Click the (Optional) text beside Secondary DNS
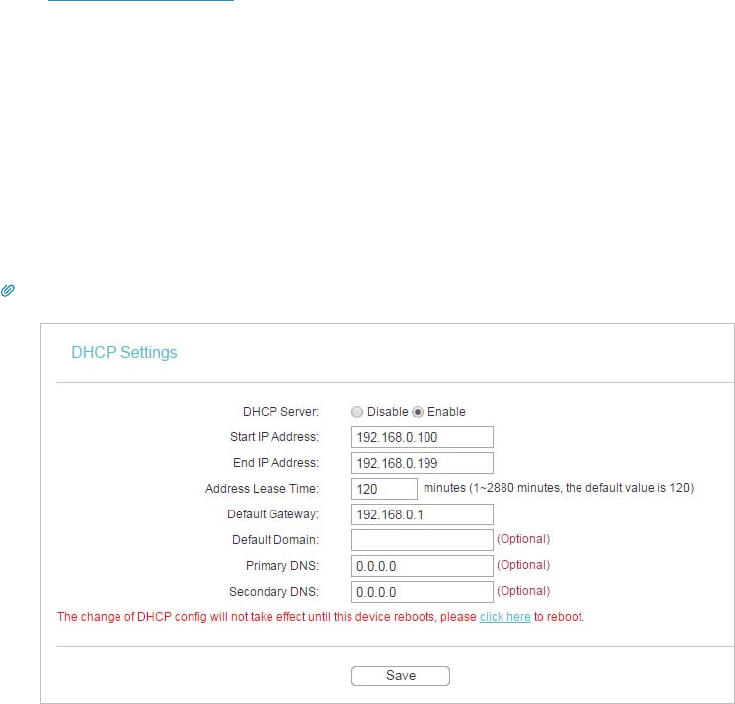Viewport: 735px width, 704px height. click(x=524, y=591)
